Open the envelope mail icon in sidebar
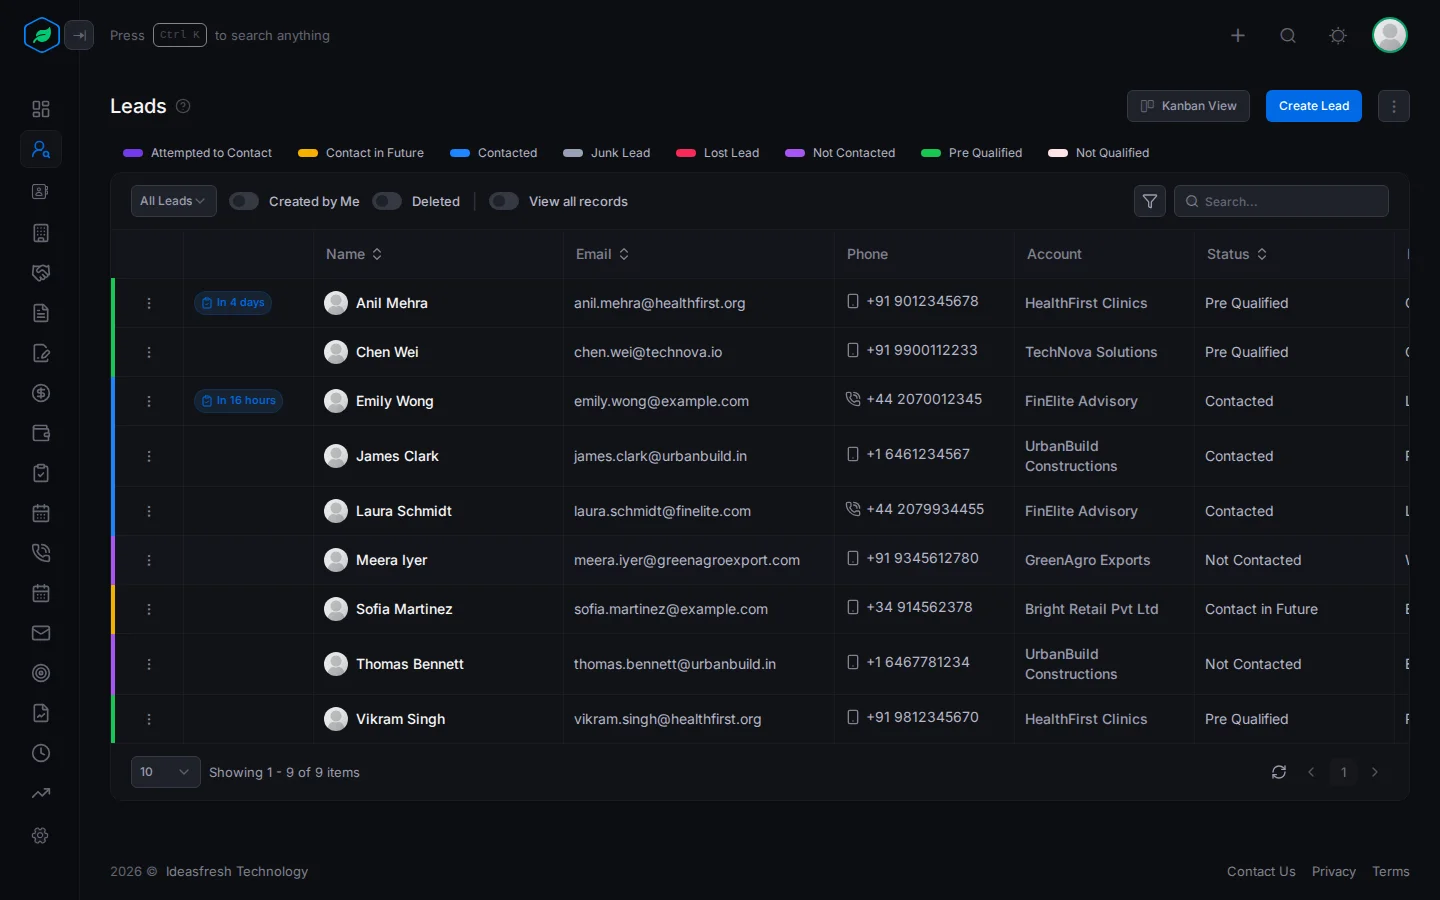The image size is (1440, 900). pyautogui.click(x=41, y=633)
